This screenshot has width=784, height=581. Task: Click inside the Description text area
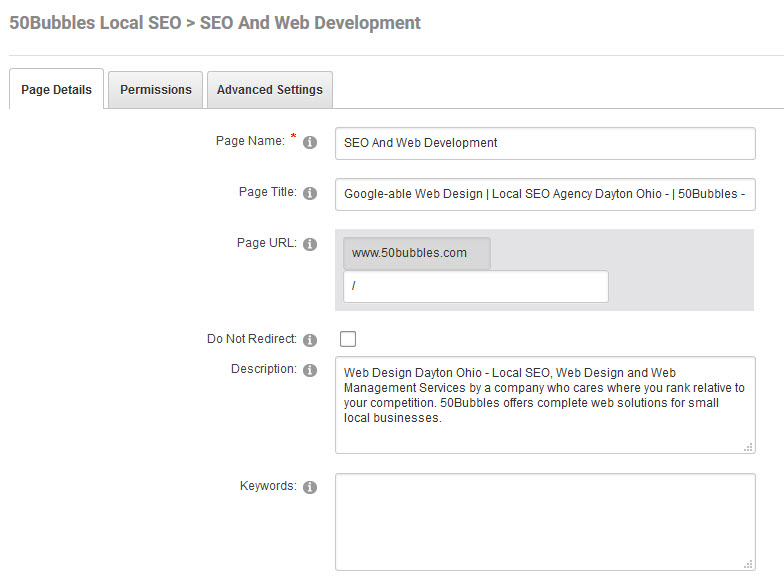545,404
